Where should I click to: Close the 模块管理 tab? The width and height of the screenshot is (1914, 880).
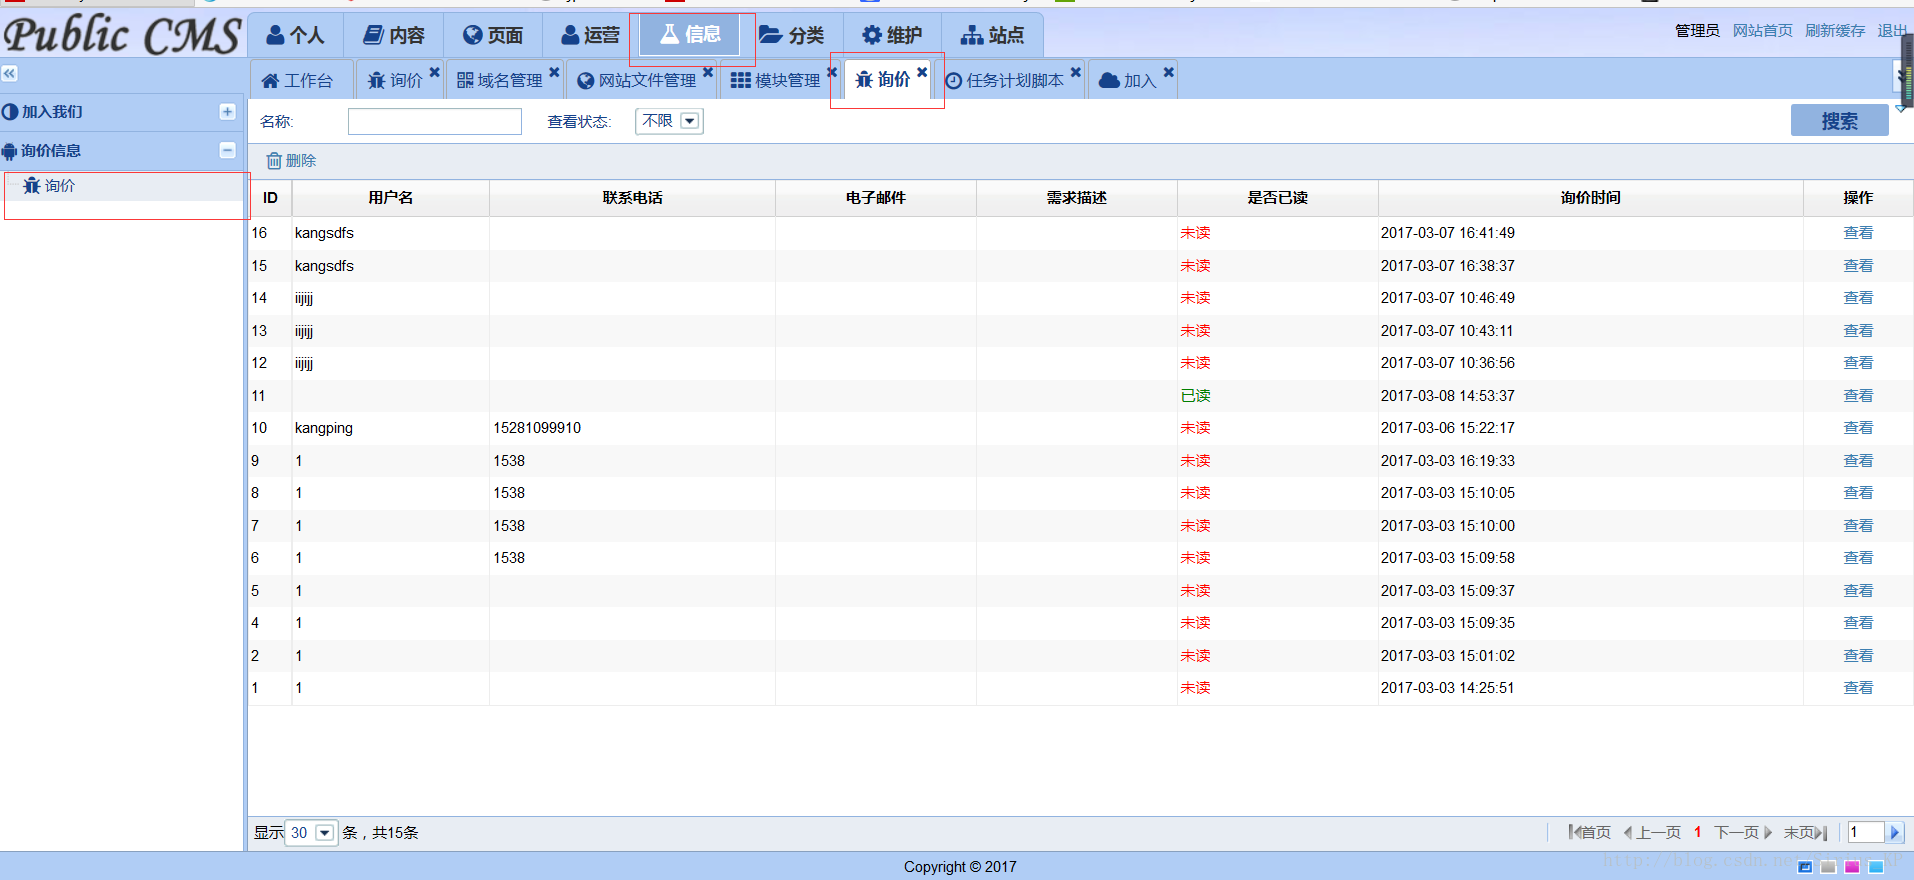click(832, 72)
